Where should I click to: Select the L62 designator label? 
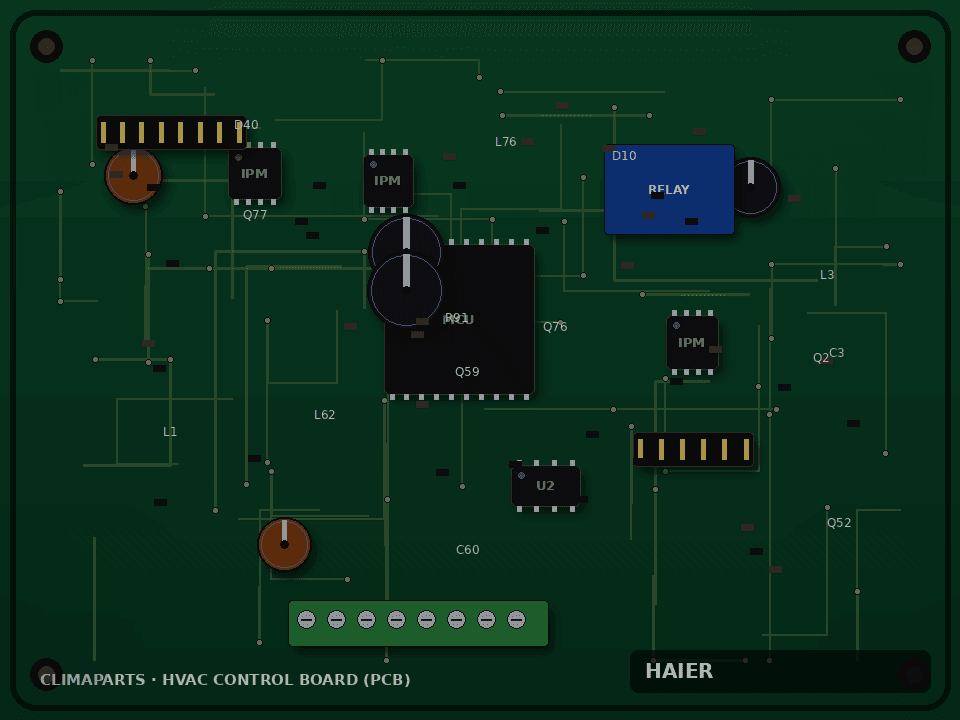(x=324, y=415)
